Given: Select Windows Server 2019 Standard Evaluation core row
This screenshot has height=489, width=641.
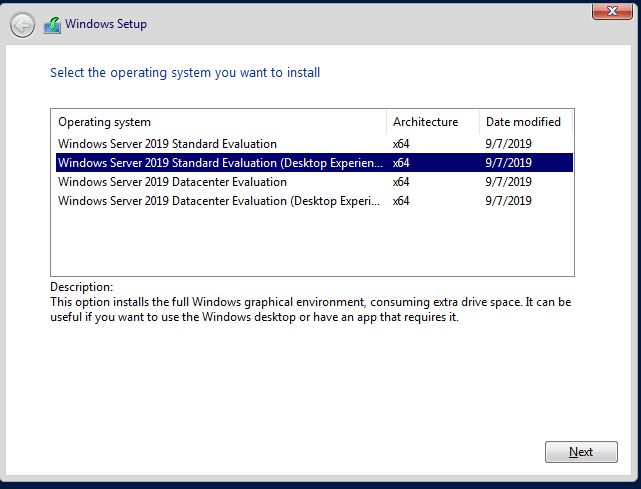Looking at the screenshot, I should coord(314,144).
